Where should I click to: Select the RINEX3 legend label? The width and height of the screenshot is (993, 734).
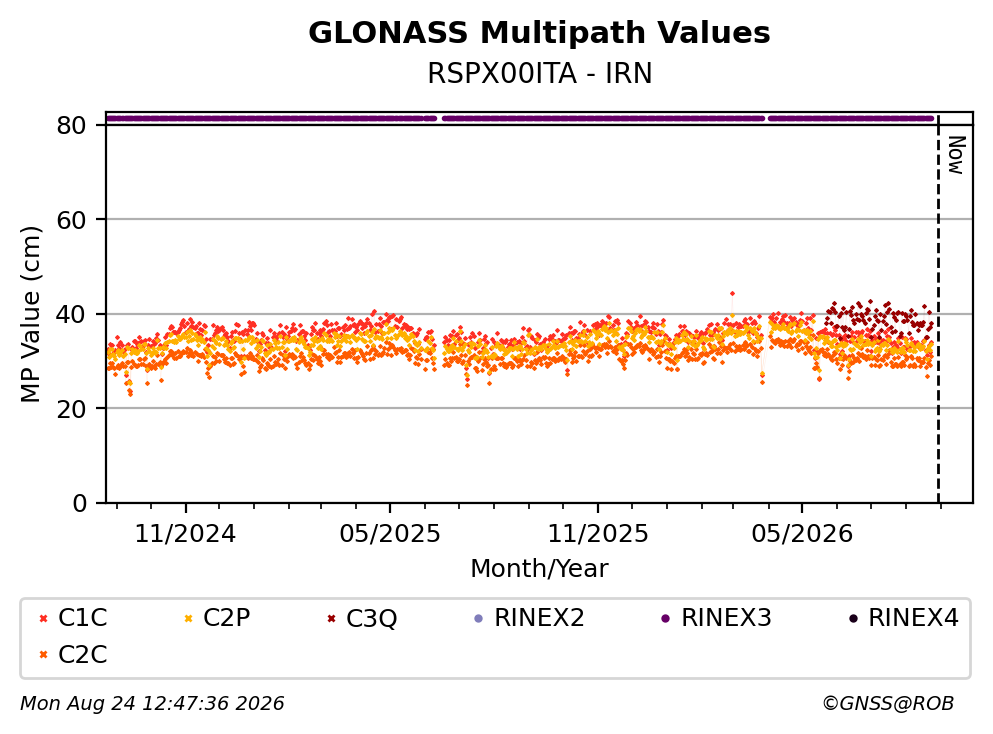tap(726, 617)
